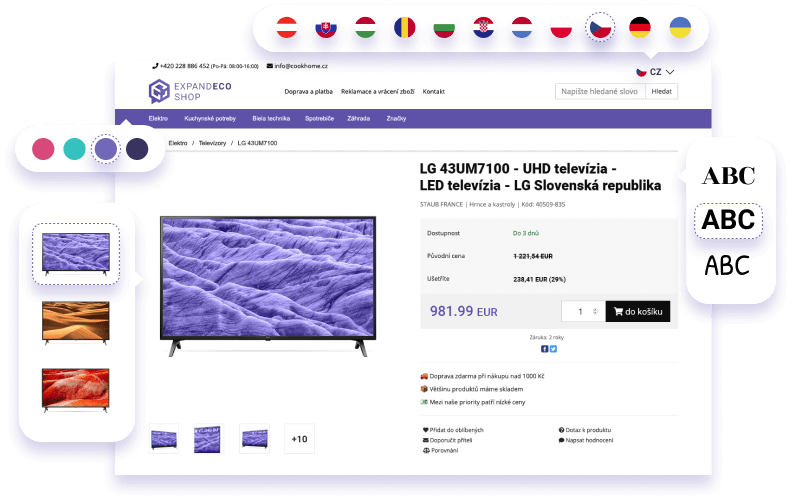The width and height of the screenshot is (792, 500).
Task: Select the orange desert TV thumbnail
Action: coord(76,323)
